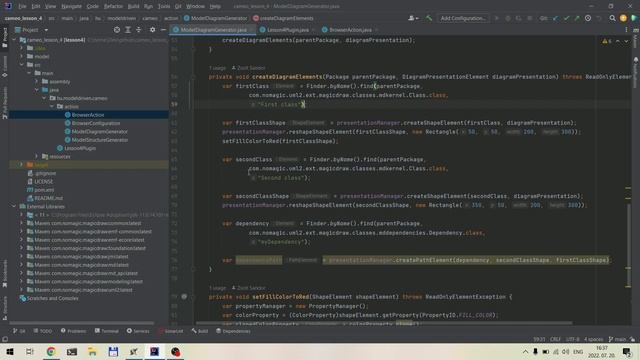640x360 pixels.
Task: Click the Select Opened File target icon
Action: pos(117,30)
